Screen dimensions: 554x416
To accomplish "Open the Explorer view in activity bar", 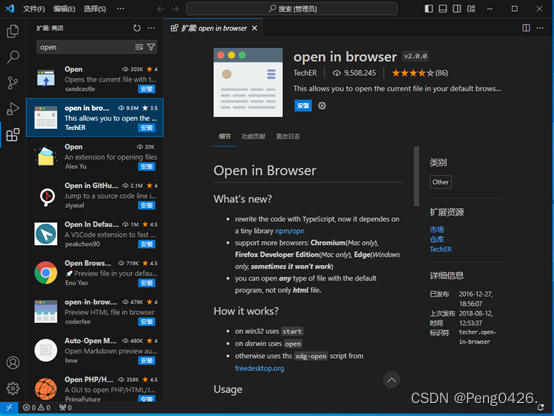I will tap(13, 31).
